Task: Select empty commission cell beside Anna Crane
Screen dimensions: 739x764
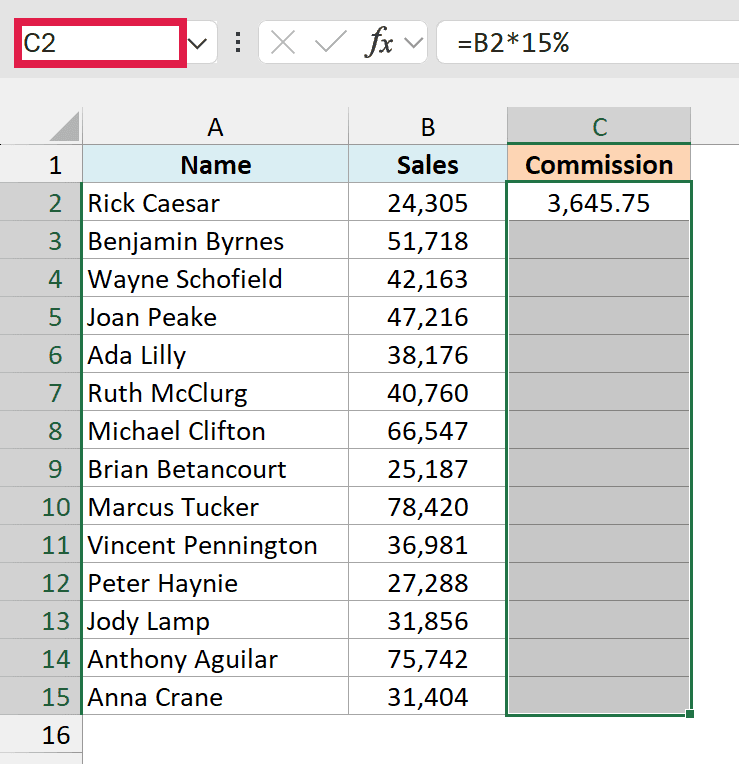Action: coord(599,697)
